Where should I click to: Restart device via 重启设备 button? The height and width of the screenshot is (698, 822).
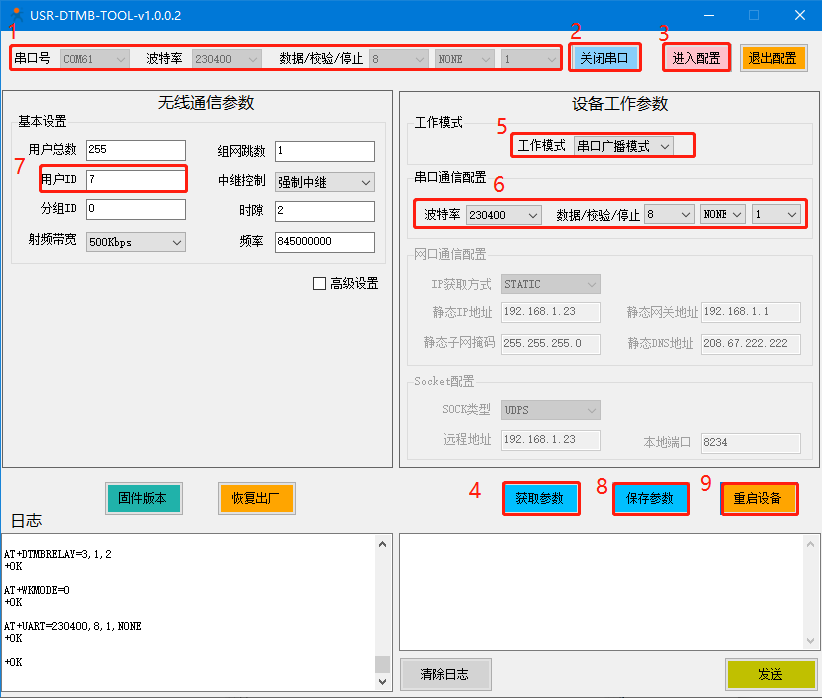pyautogui.click(x=759, y=498)
